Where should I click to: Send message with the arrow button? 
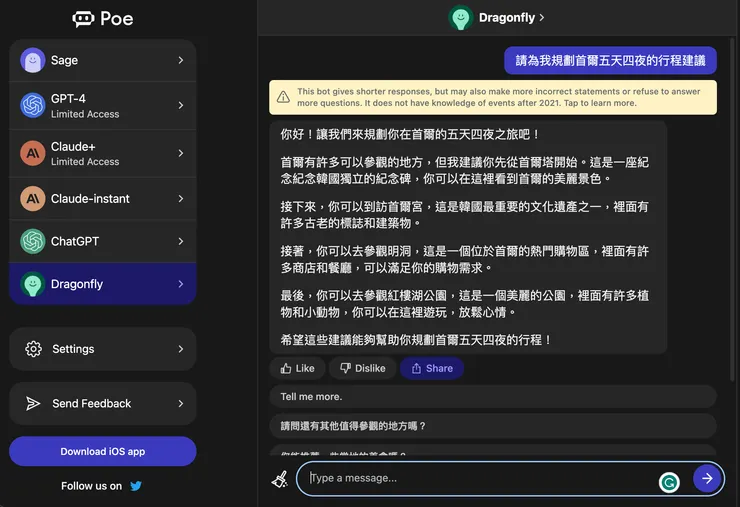pyautogui.click(x=706, y=478)
